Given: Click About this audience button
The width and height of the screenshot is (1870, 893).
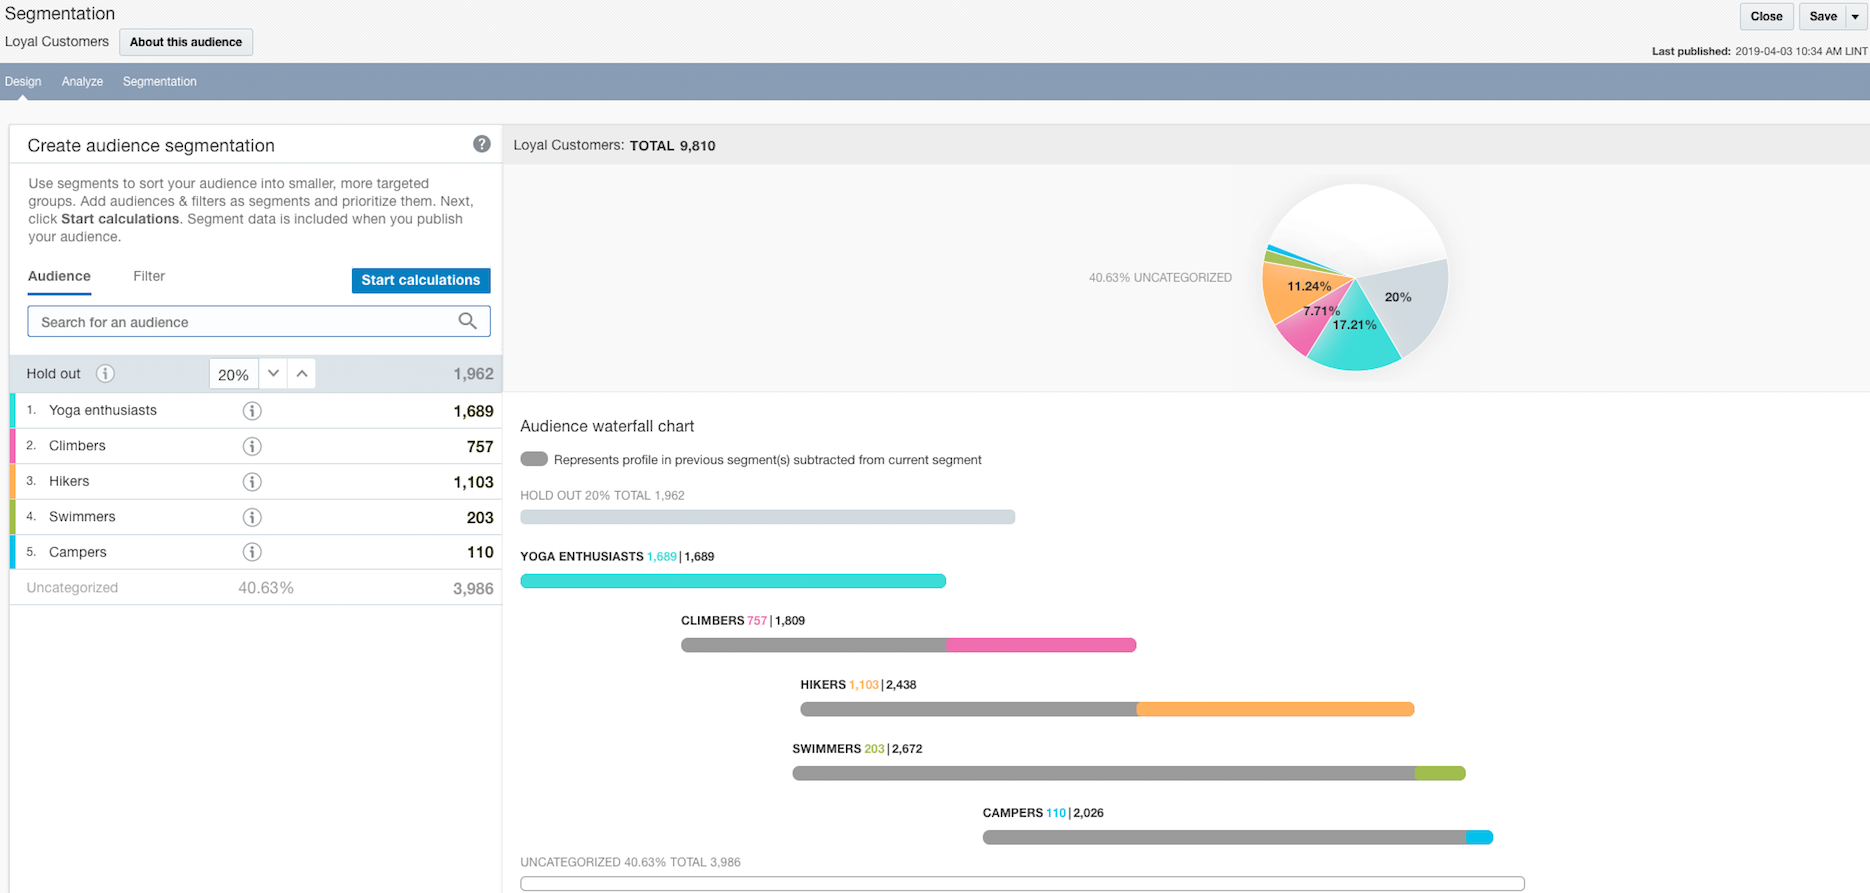Looking at the screenshot, I should (x=186, y=42).
